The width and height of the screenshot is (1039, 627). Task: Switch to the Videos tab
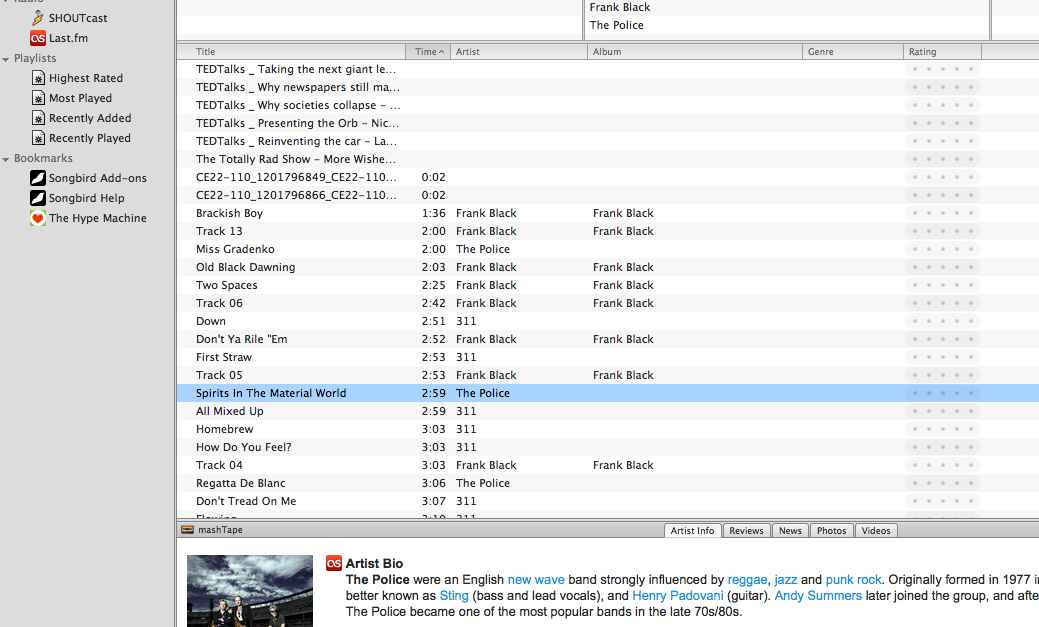875,531
